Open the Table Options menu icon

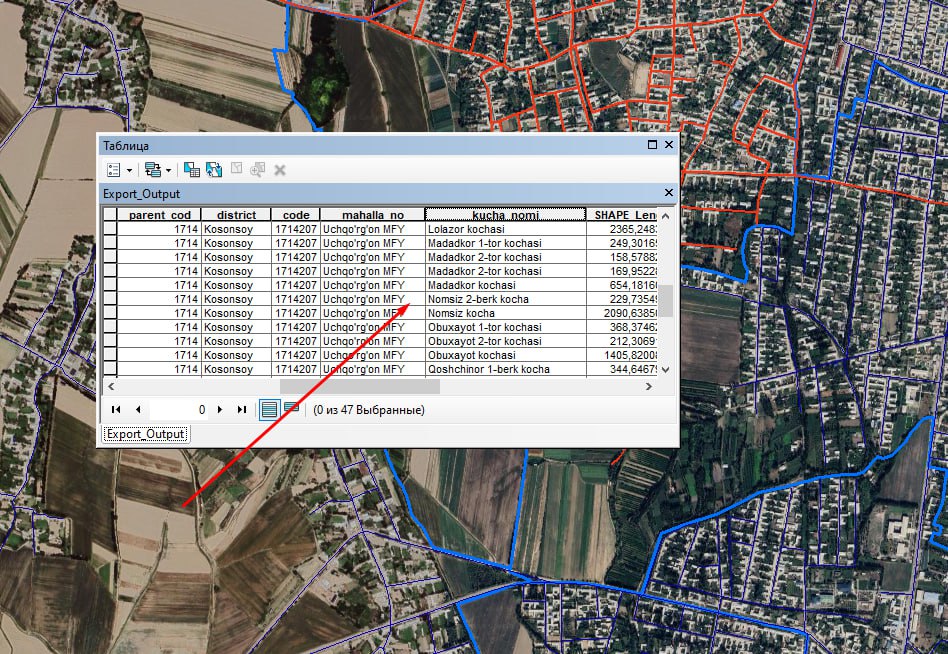[113, 170]
